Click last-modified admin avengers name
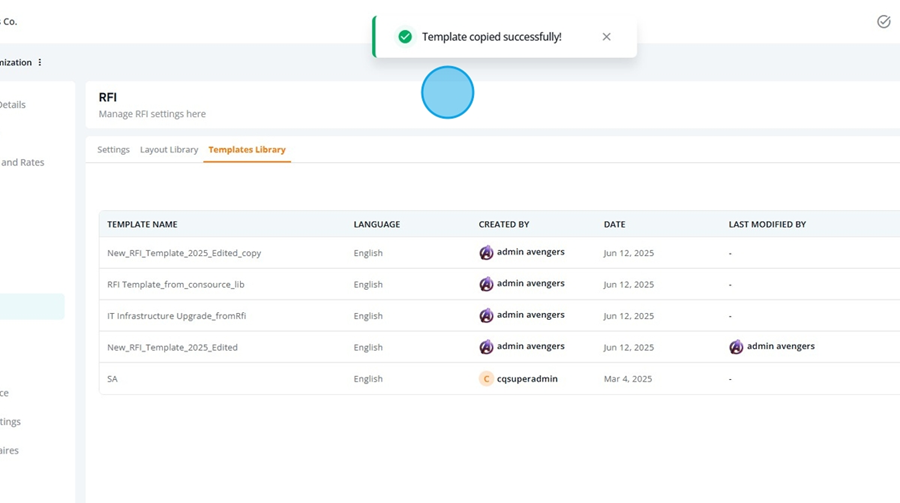This screenshot has width=900, height=503. click(781, 346)
